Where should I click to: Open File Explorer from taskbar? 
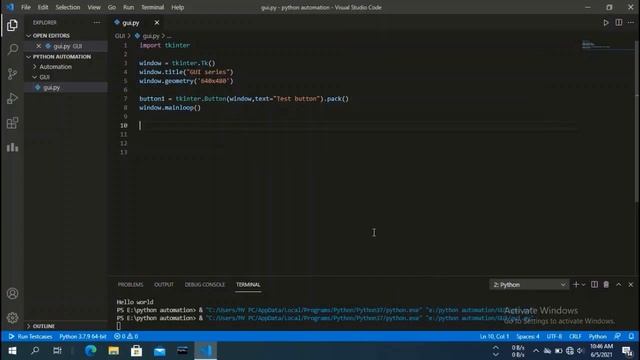coord(113,351)
